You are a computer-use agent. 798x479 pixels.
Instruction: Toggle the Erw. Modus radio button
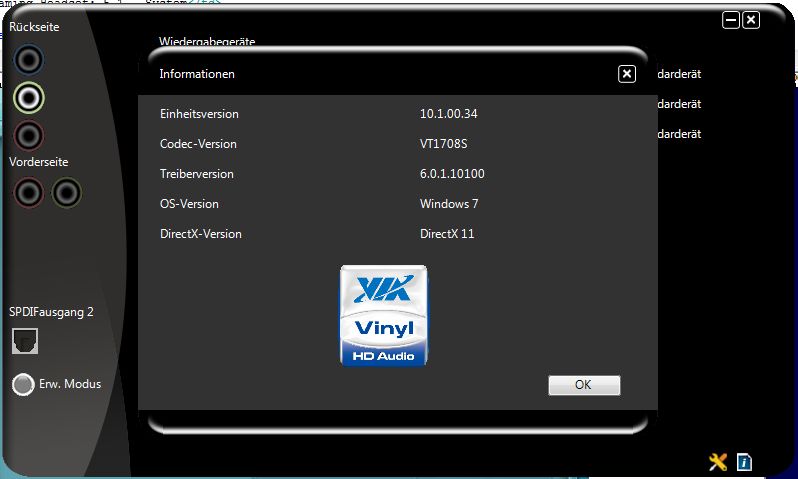pos(23,384)
